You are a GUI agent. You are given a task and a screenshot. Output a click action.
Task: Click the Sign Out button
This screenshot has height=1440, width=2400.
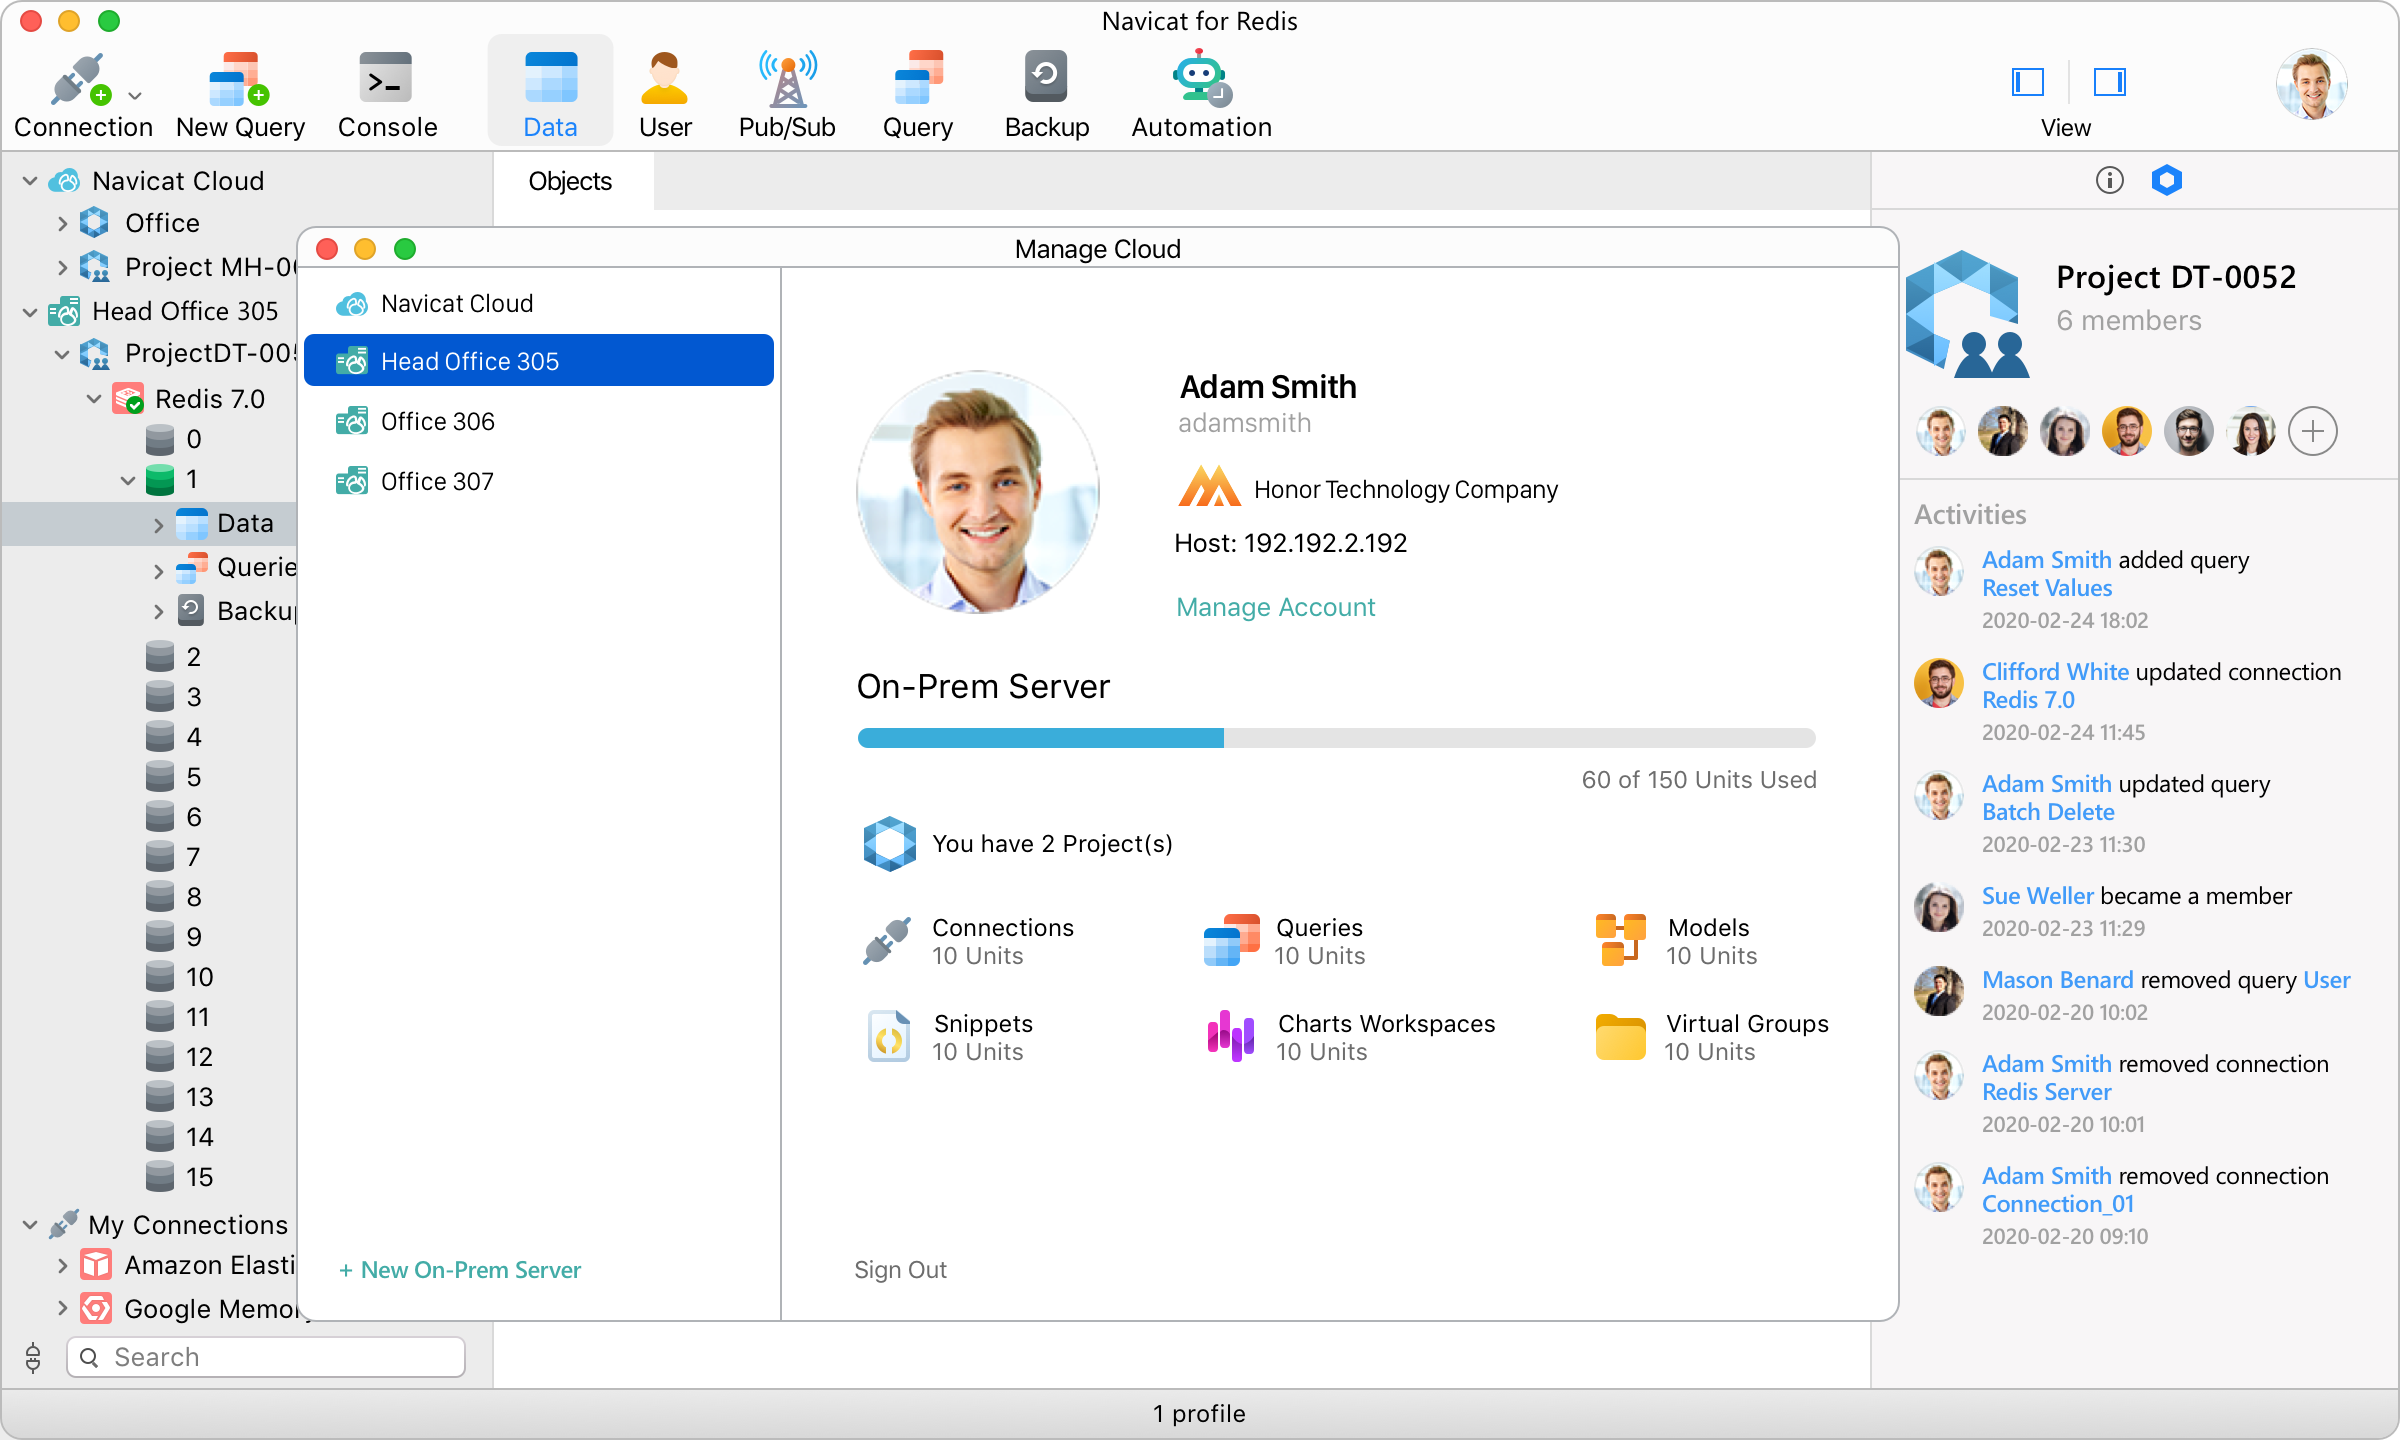click(900, 1270)
